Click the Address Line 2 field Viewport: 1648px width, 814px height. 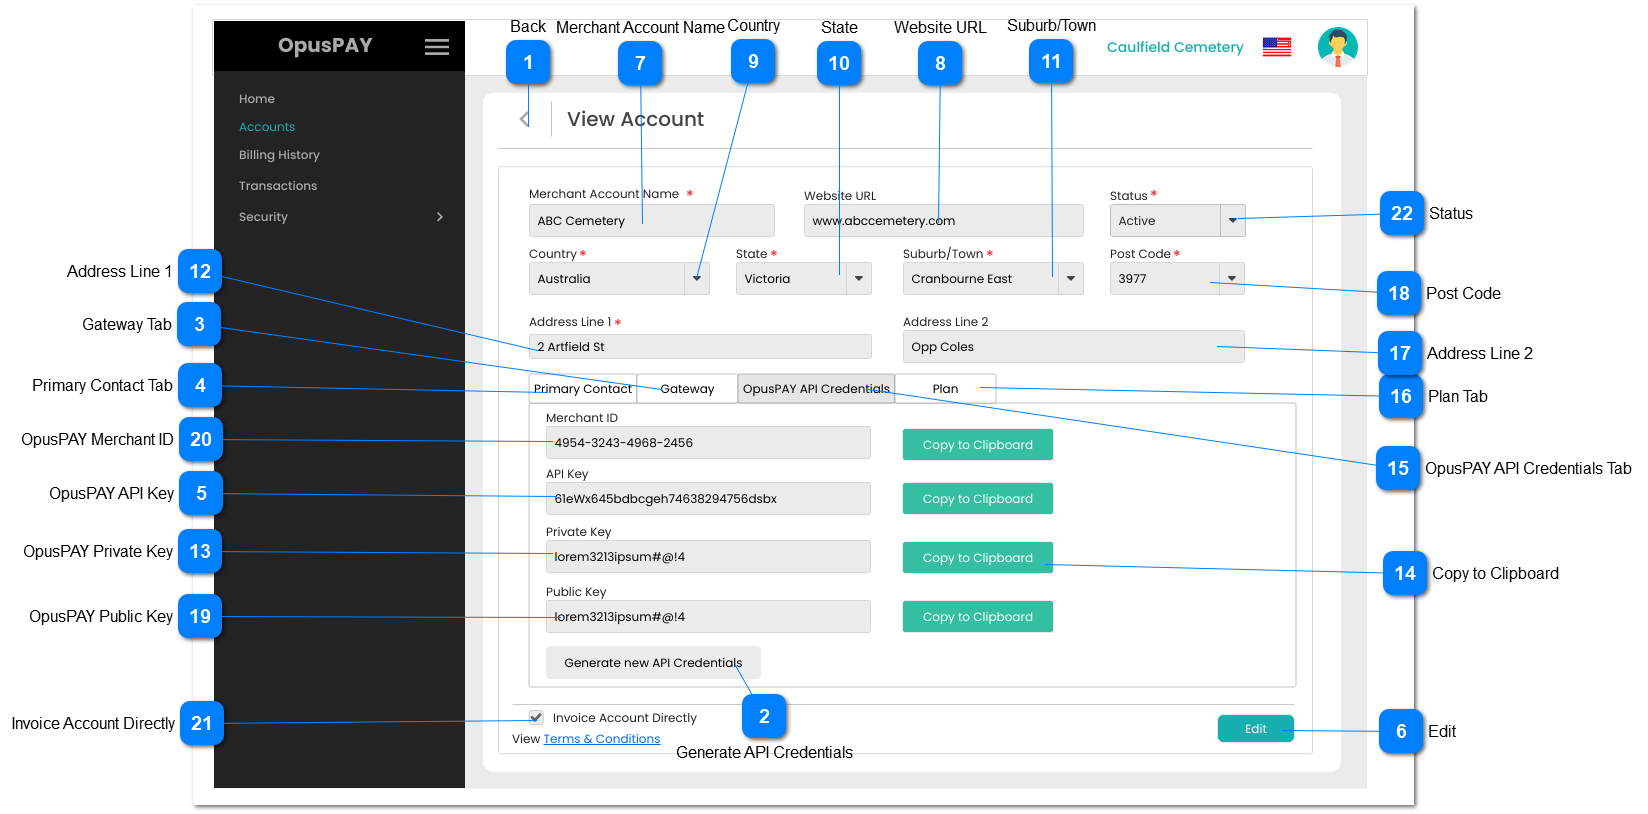pyautogui.click(x=1074, y=346)
